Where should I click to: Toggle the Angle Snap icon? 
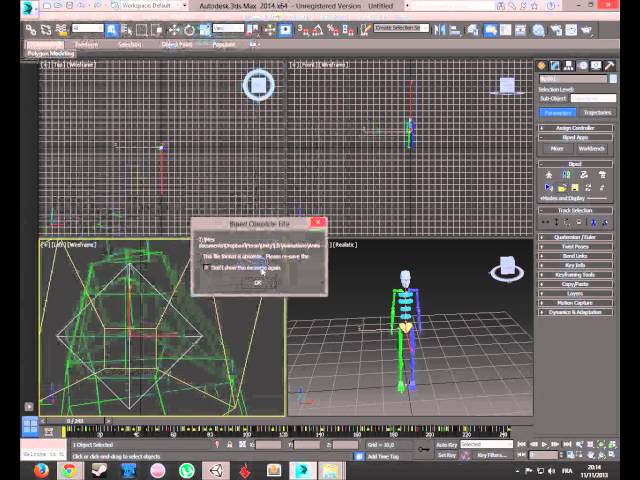point(317,30)
